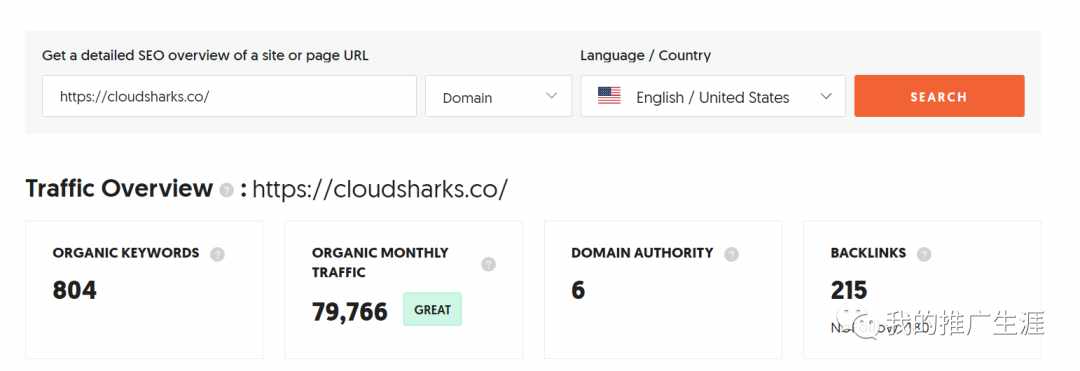Viewport: 1080px width, 371px height.
Task: Focus the URL field containing cloudsharks.co
Action: tap(229, 96)
